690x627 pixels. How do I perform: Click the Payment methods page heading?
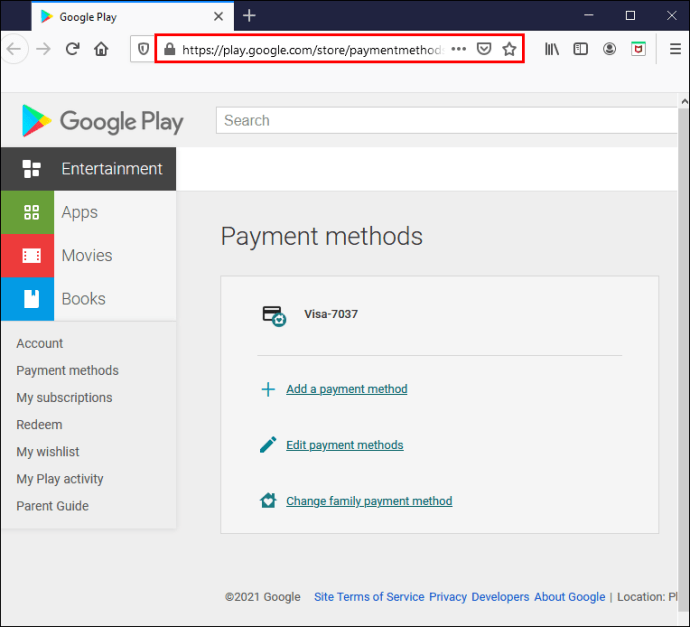click(x=322, y=237)
